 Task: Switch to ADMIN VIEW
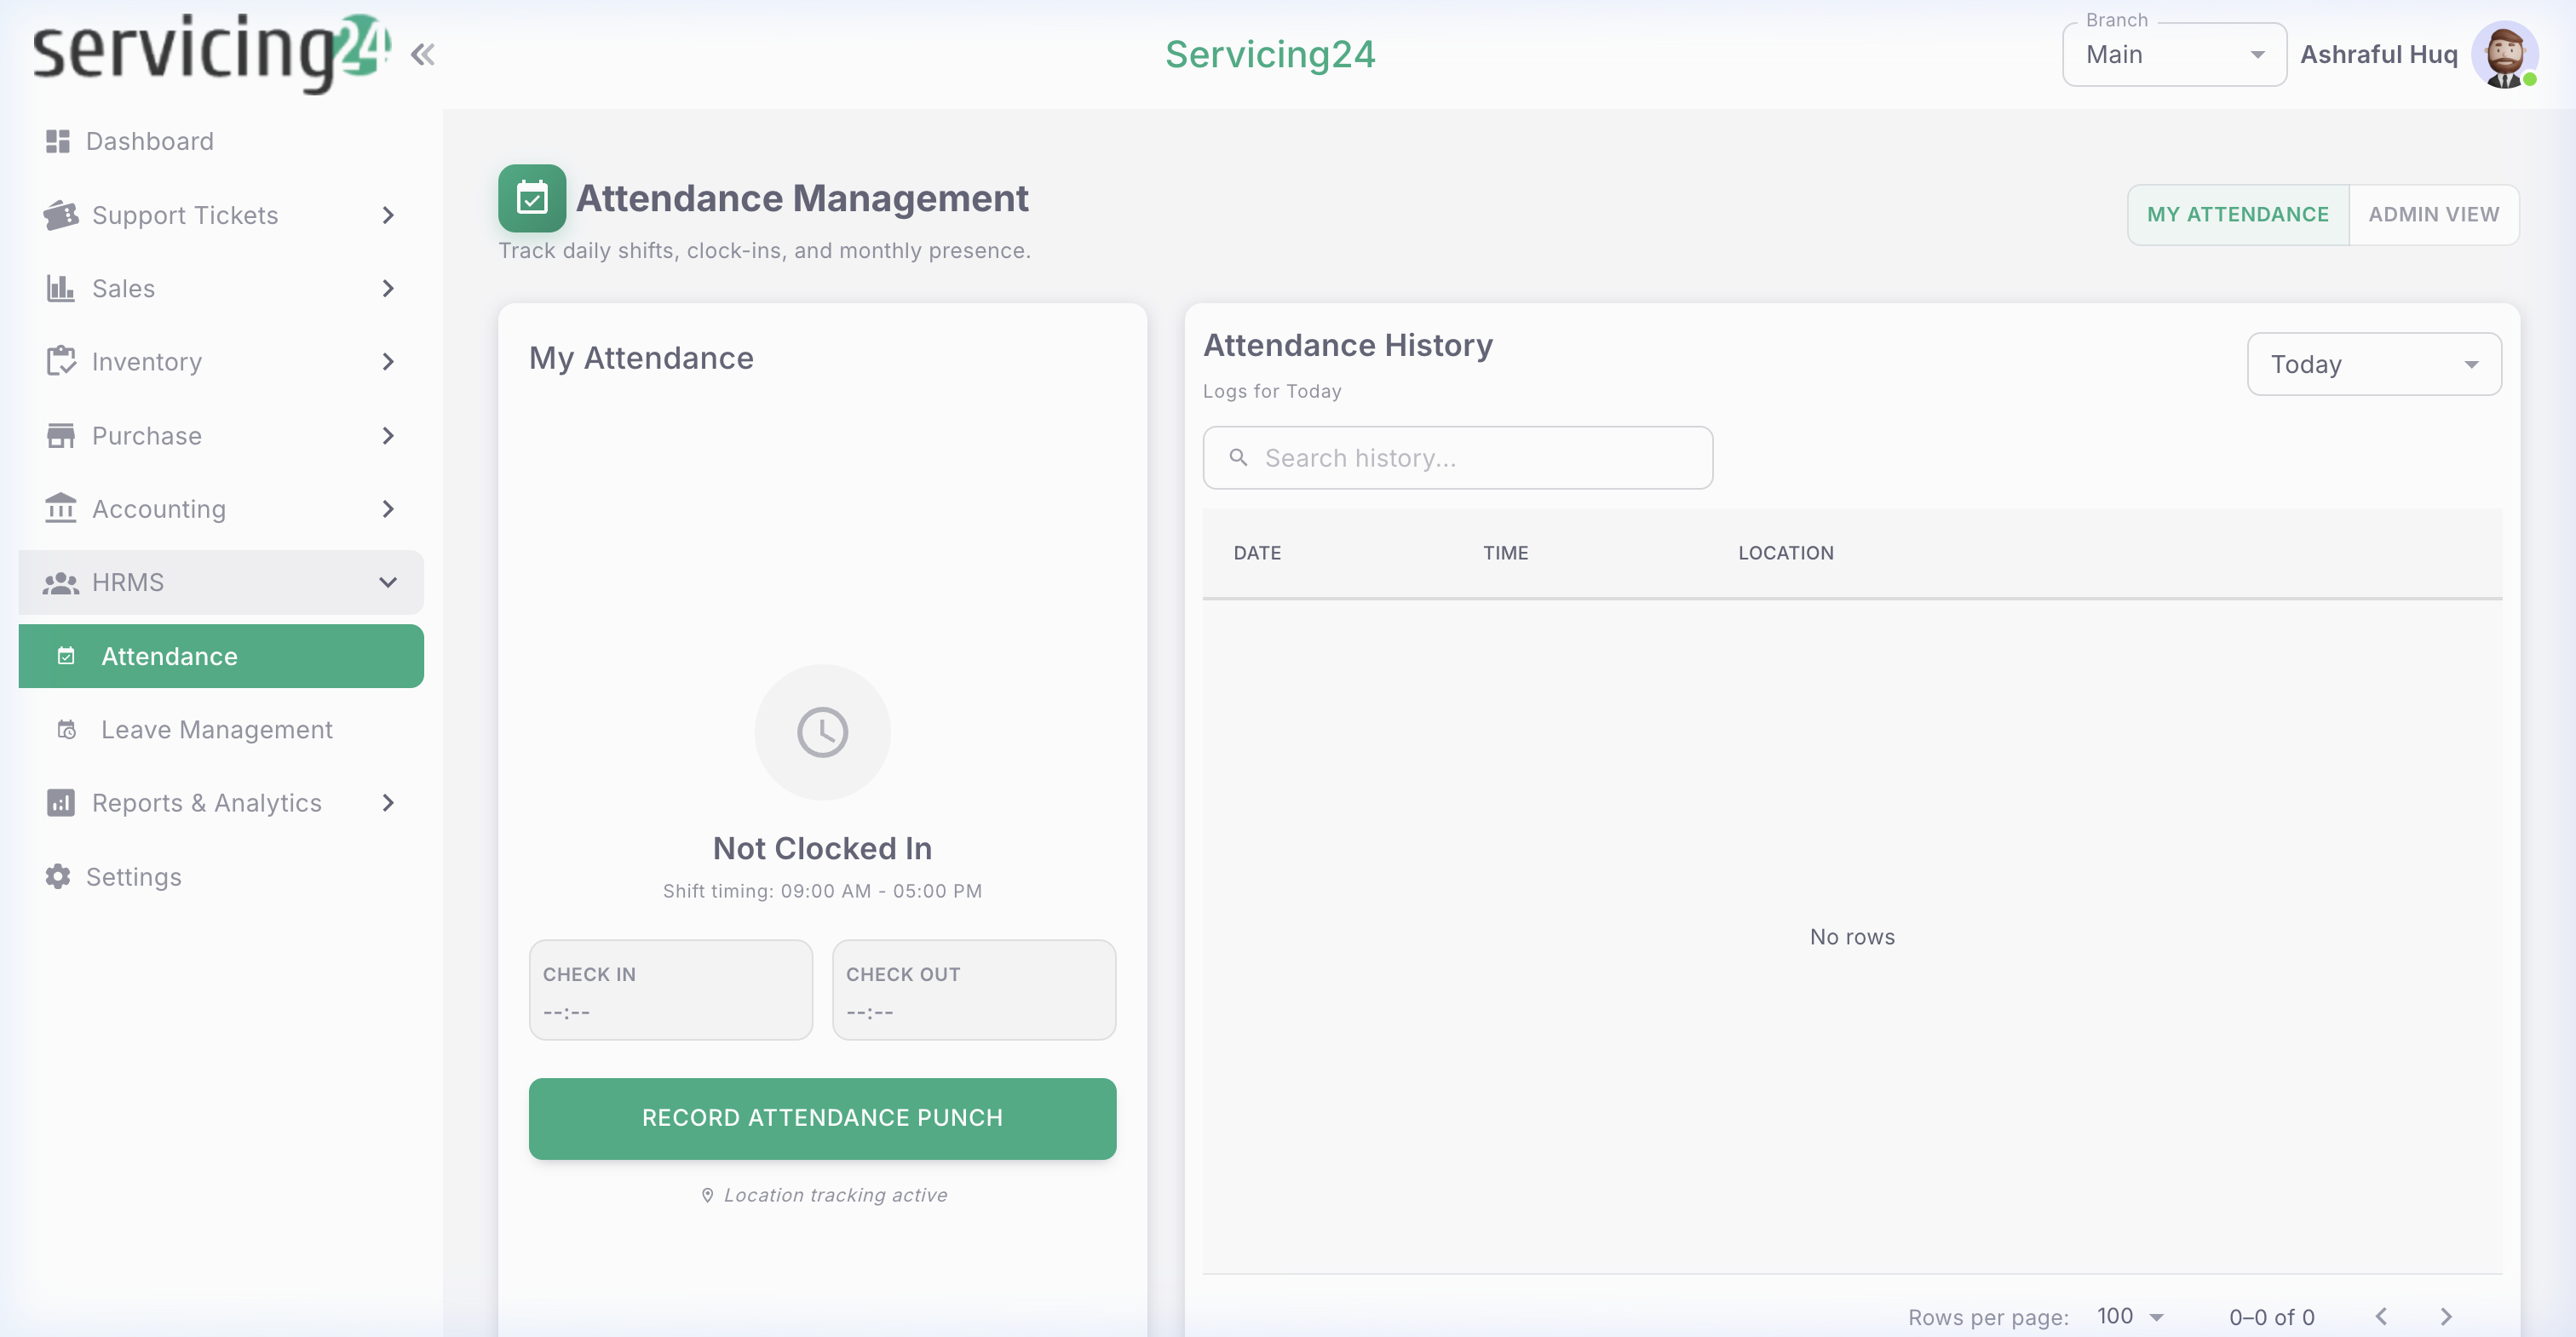coord(2433,214)
